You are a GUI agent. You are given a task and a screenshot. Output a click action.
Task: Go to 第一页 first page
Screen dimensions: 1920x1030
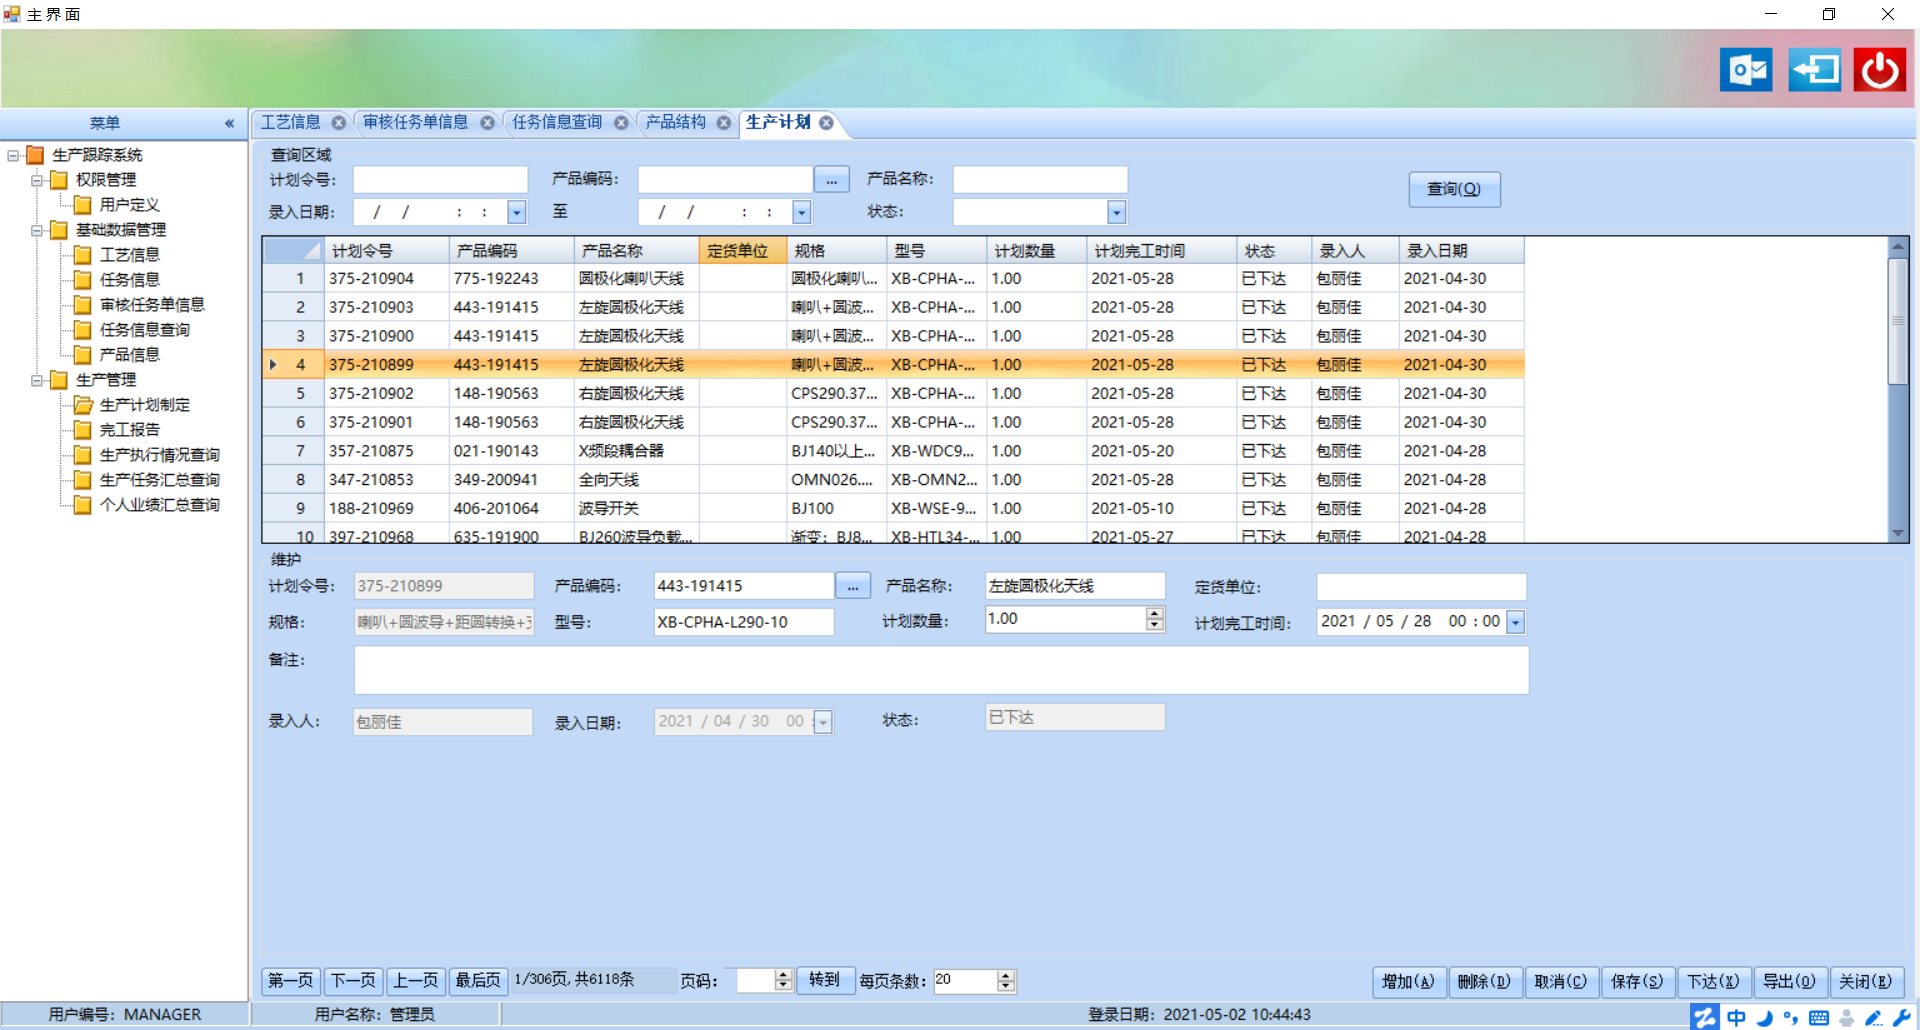click(x=291, y=981)
